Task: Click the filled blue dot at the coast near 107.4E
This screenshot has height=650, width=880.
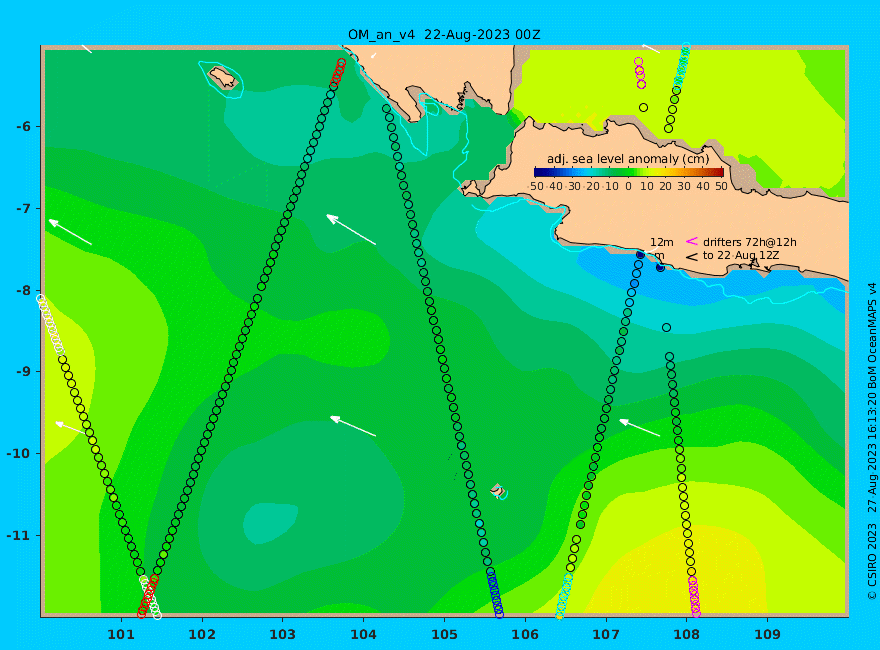Action: [x=640, y=255]
